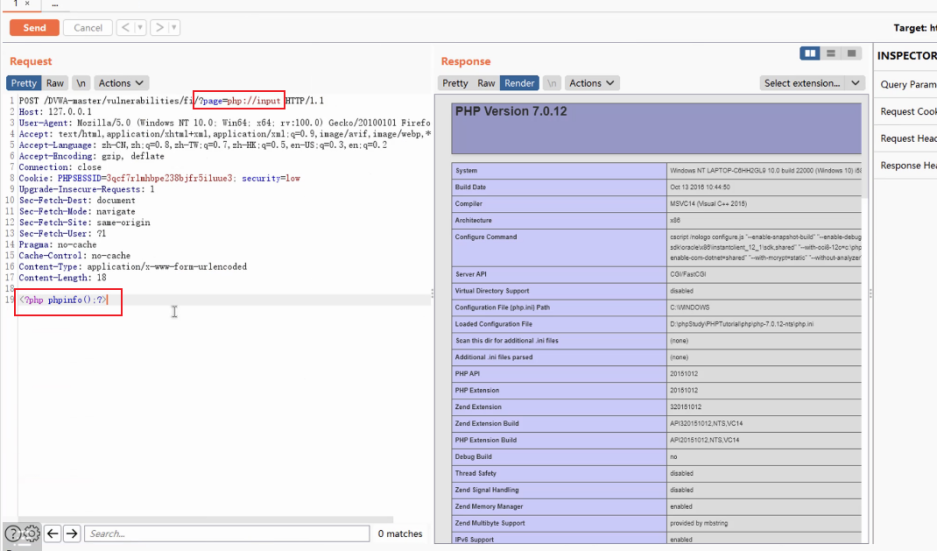Screen dimensions: 937x551
Task: Close Repeater tab 1
Action: 27,4
